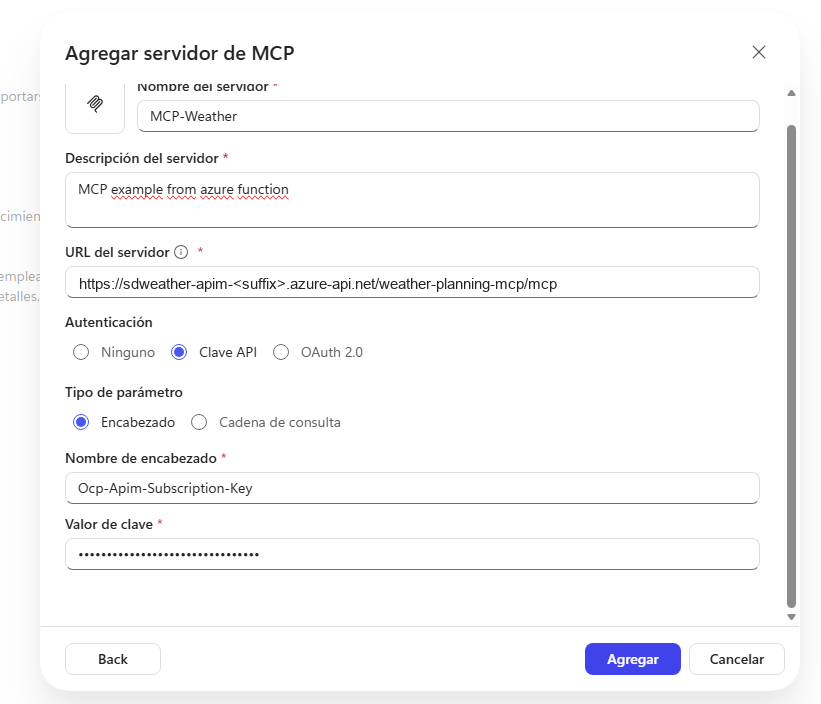Click the Tipo de parámetro label
The width and height of the screenshot is (821, 704).
124,393
